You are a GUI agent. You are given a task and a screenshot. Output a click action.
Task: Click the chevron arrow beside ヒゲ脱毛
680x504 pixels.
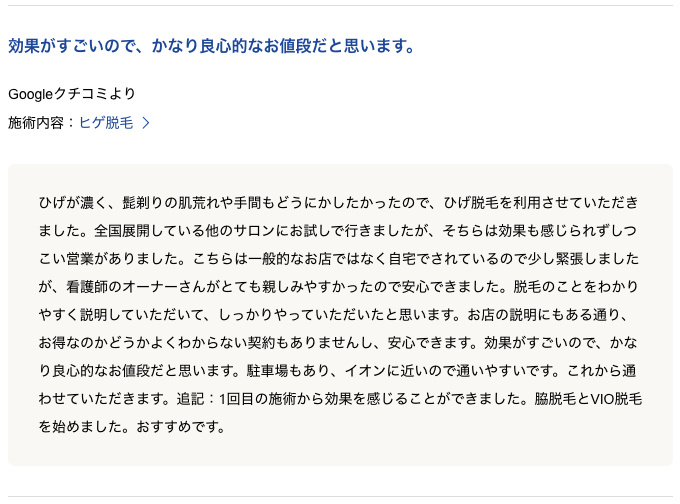146,123
